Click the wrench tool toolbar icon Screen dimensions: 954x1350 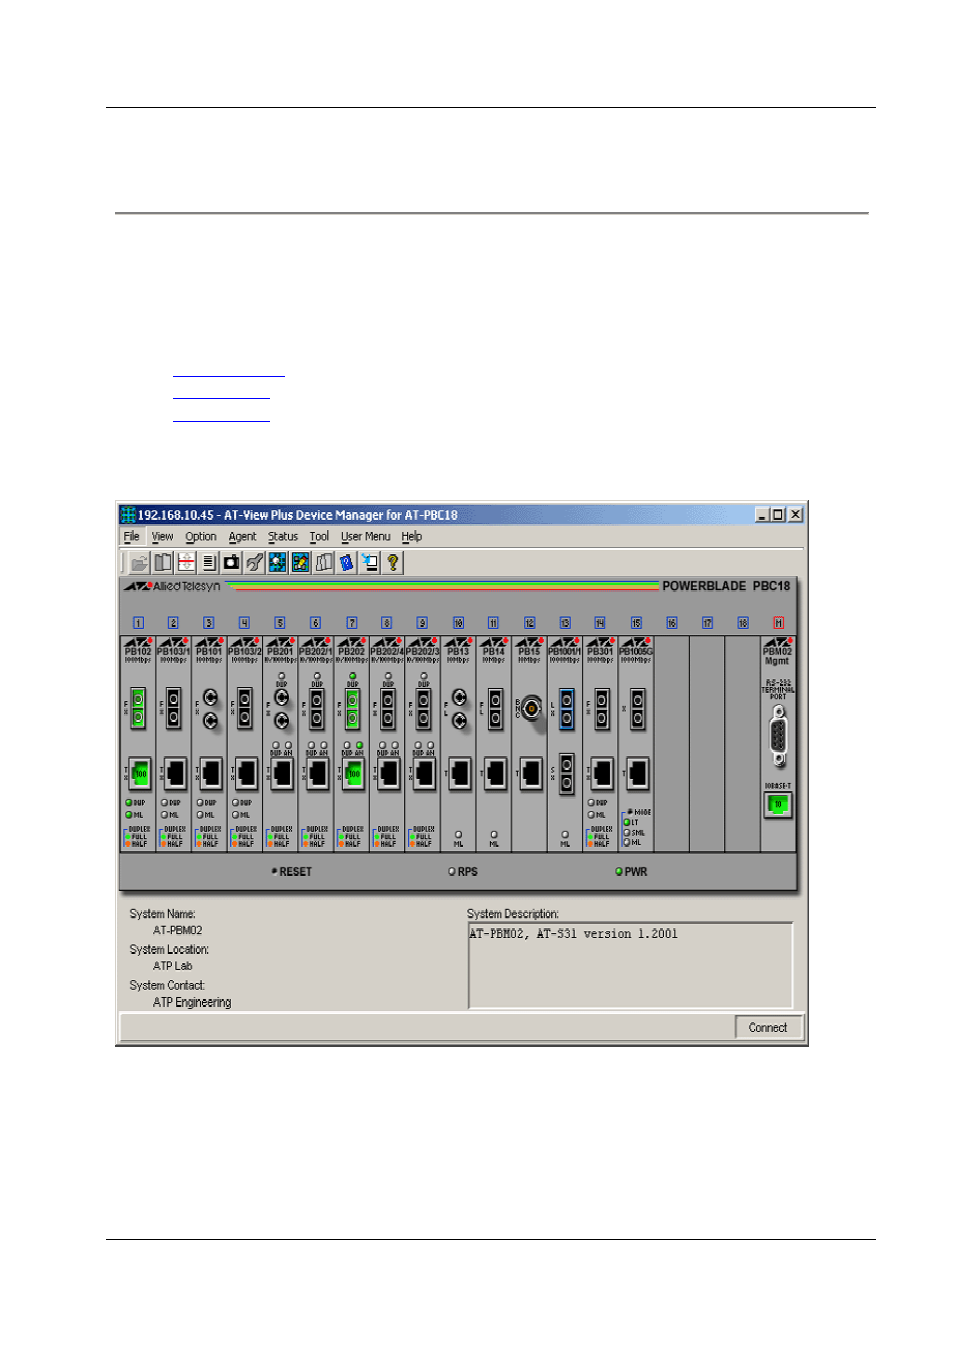click(x=255, y=563)
